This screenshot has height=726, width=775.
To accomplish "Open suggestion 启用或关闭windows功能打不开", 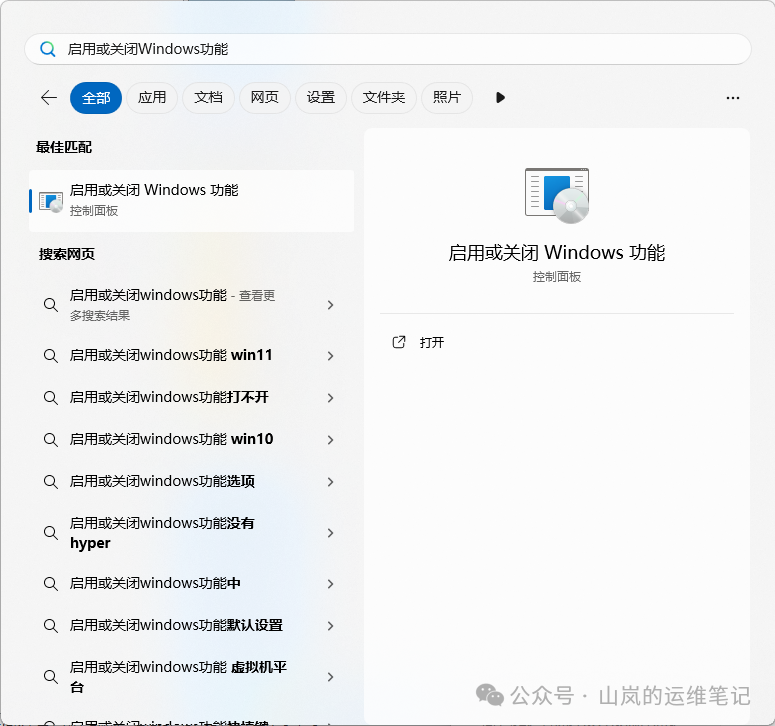I will [x=191, y=397].
